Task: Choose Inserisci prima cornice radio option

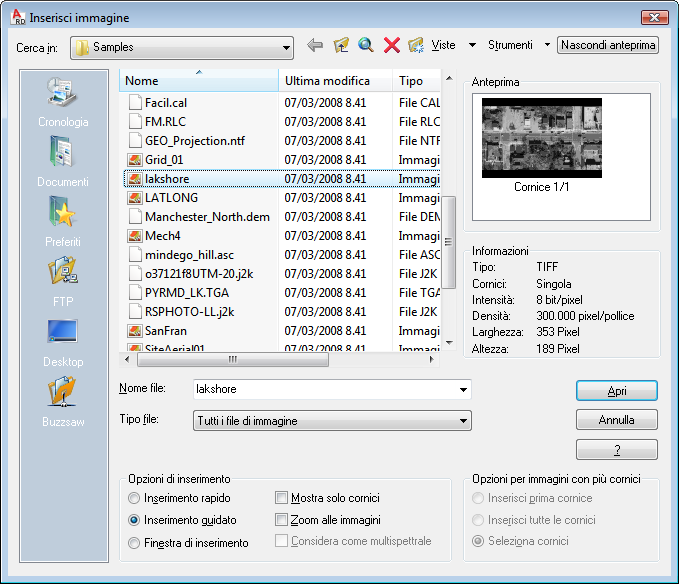Action: point(478,498)
